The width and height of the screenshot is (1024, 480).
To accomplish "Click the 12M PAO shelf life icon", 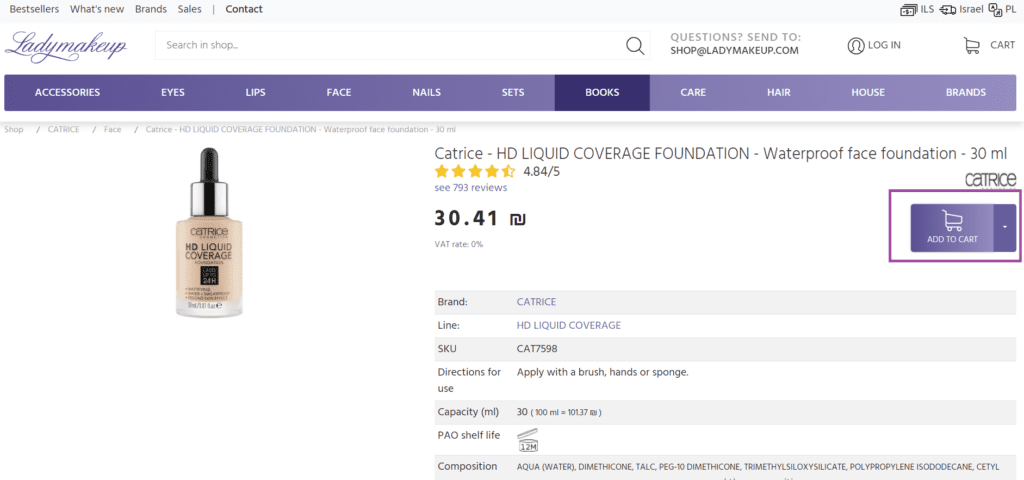I will 528,441.
